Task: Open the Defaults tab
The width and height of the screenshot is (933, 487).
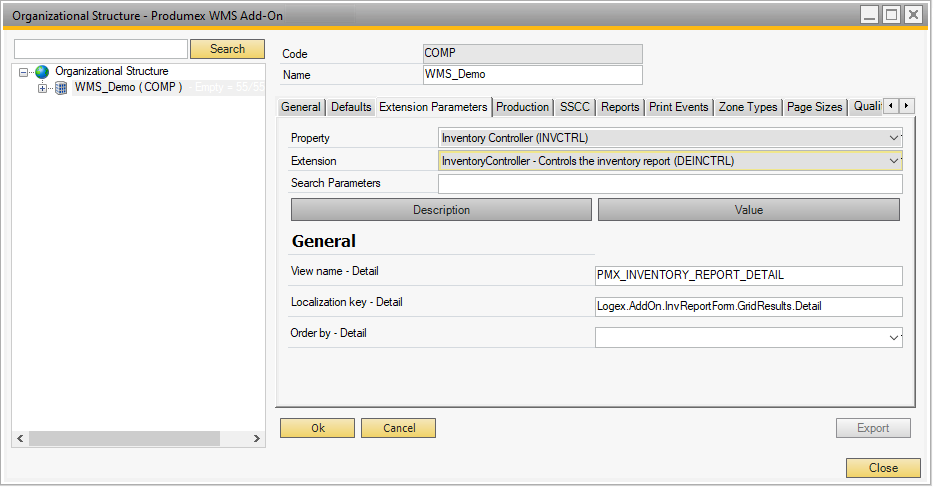Action: tap(351, 107)
